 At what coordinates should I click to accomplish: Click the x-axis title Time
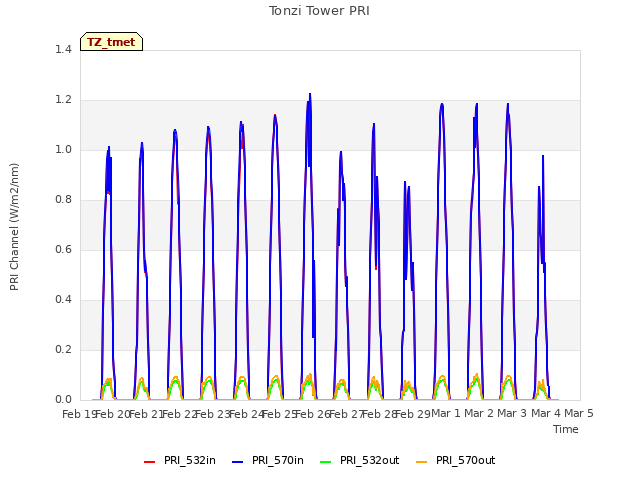click(566, 429)
